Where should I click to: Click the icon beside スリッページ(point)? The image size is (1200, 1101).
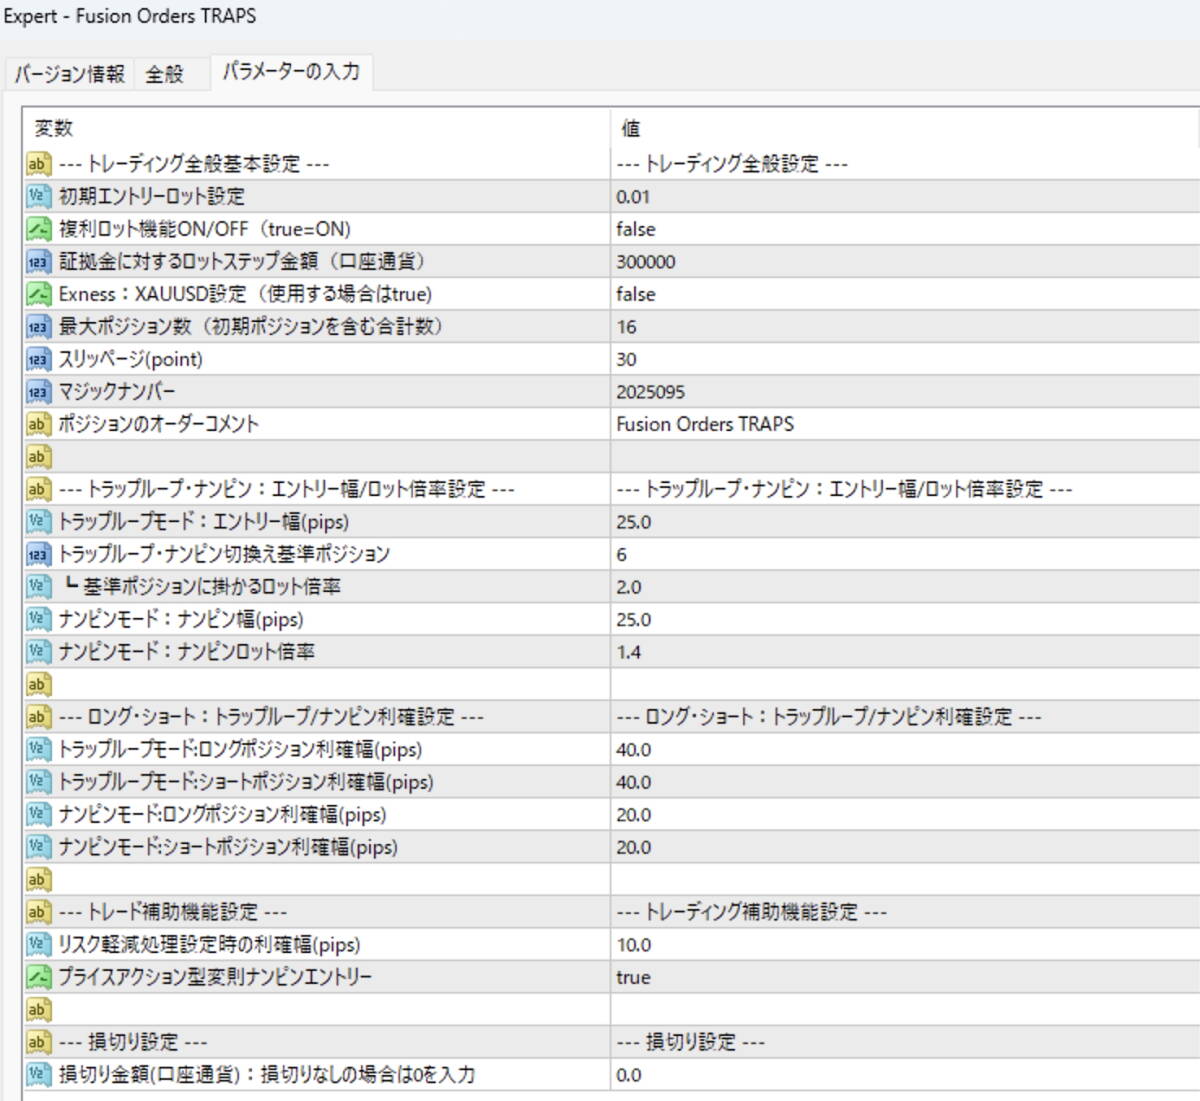(38, 359)
